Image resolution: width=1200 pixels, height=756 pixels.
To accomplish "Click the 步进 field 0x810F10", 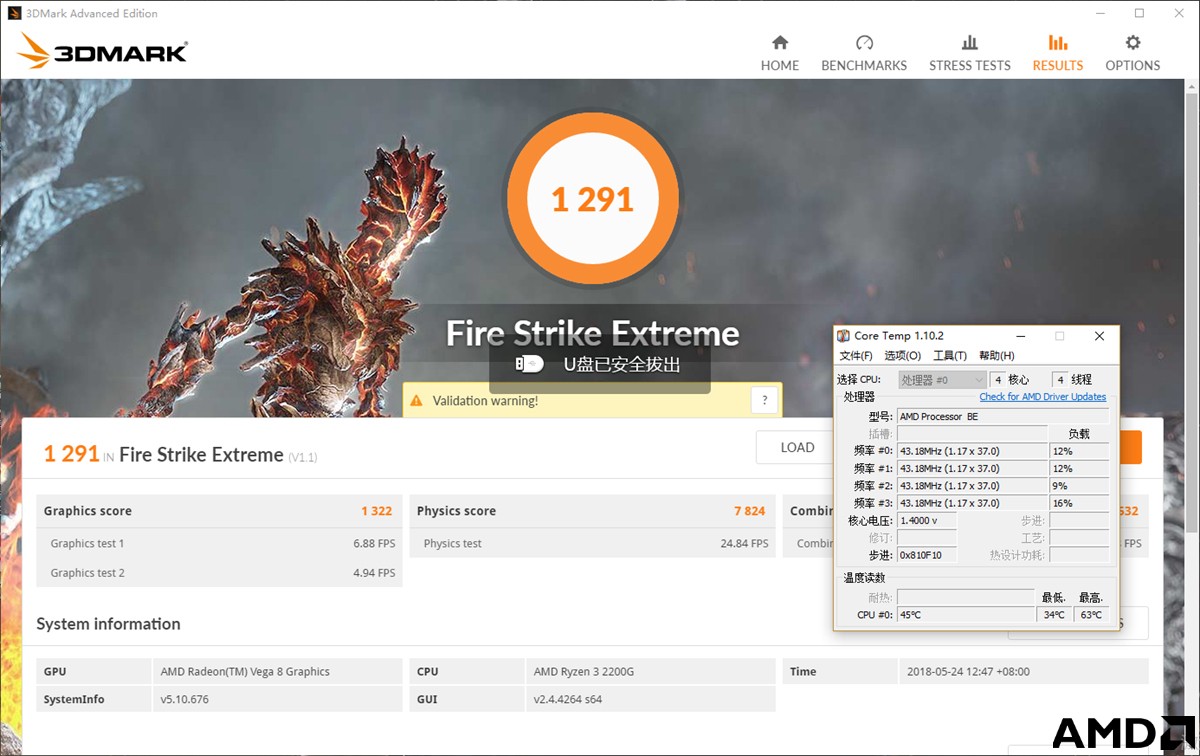I will tap(927, 555).
